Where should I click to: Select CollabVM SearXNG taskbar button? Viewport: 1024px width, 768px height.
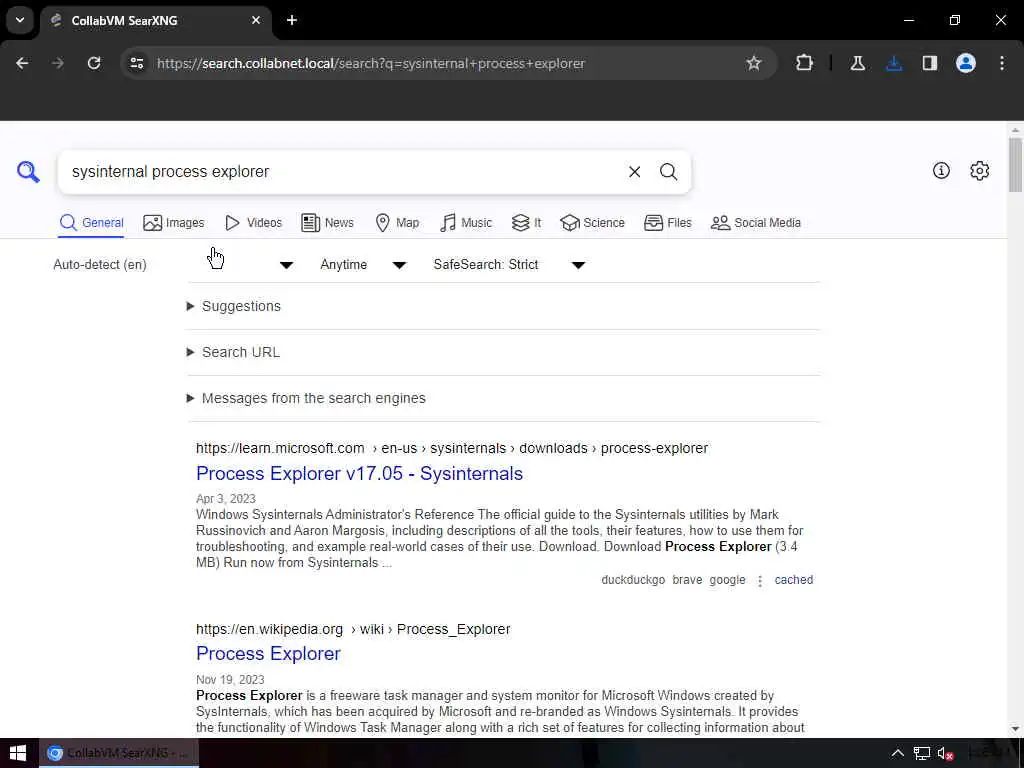(119, 753)
